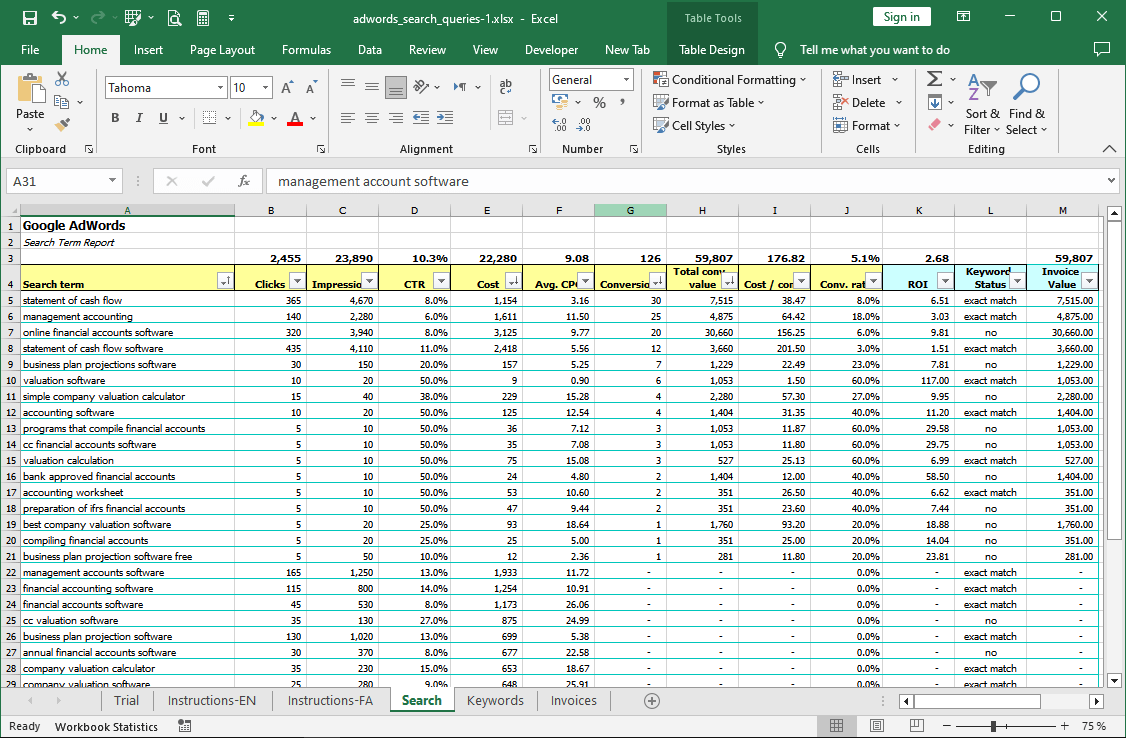The width and height of the screenshot is (1126, 738).
Task: Center align cell text horizontally
Action: coord(372,118)
